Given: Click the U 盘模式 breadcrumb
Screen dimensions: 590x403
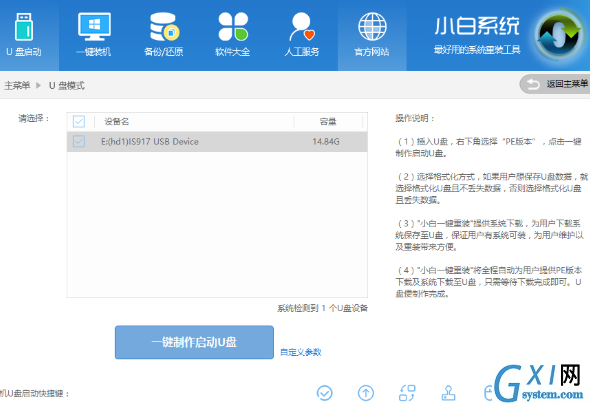Looking at the screenshot, I should pos(67,85).
